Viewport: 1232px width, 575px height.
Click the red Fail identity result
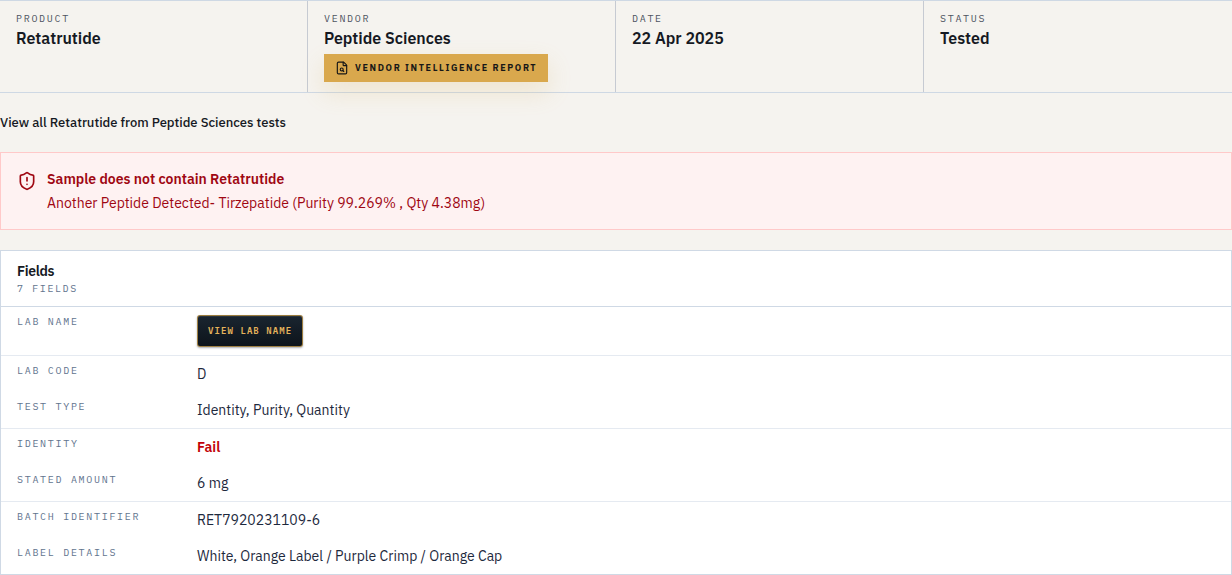[x=208, y=447]
